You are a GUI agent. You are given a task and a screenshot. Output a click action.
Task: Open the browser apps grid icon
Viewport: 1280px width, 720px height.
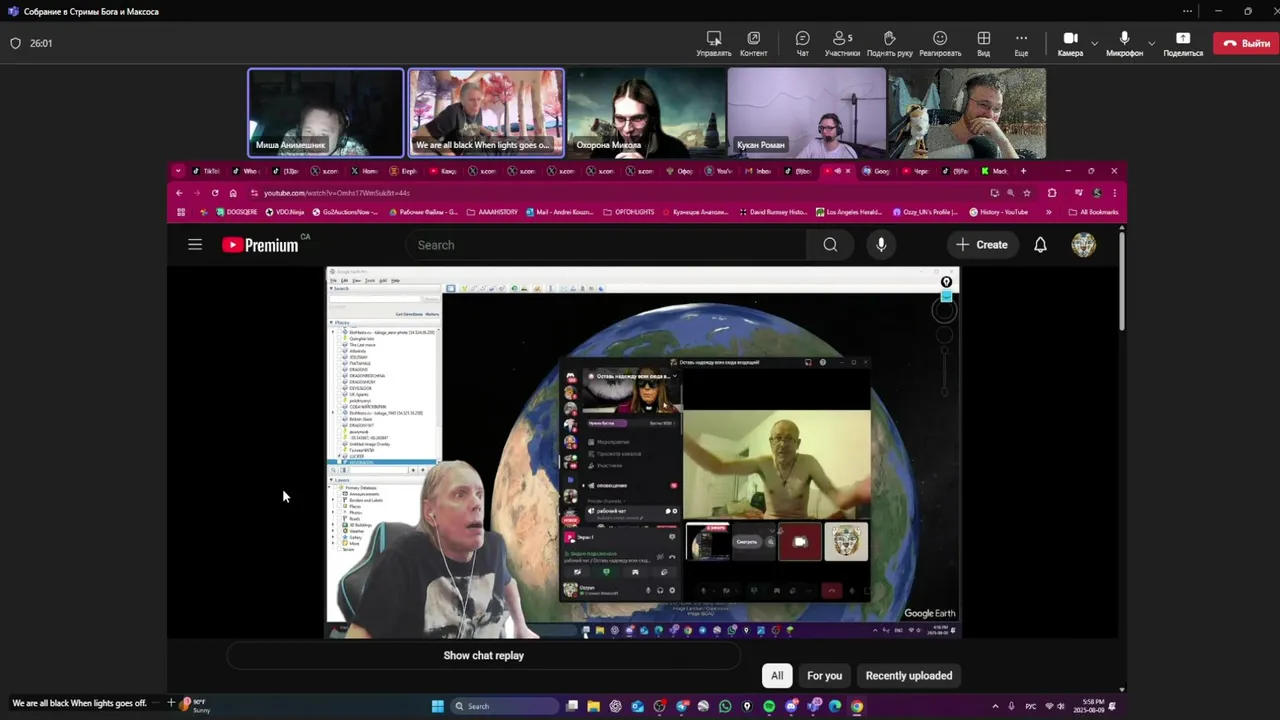181,212
